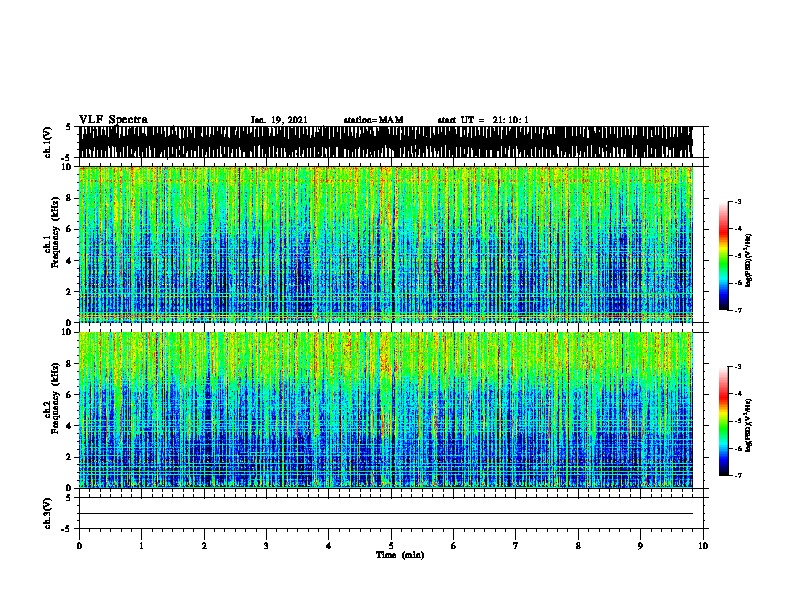Click inside the ch.2 spectrogram panel
The image size is (792, 612).
click(386, 410)
